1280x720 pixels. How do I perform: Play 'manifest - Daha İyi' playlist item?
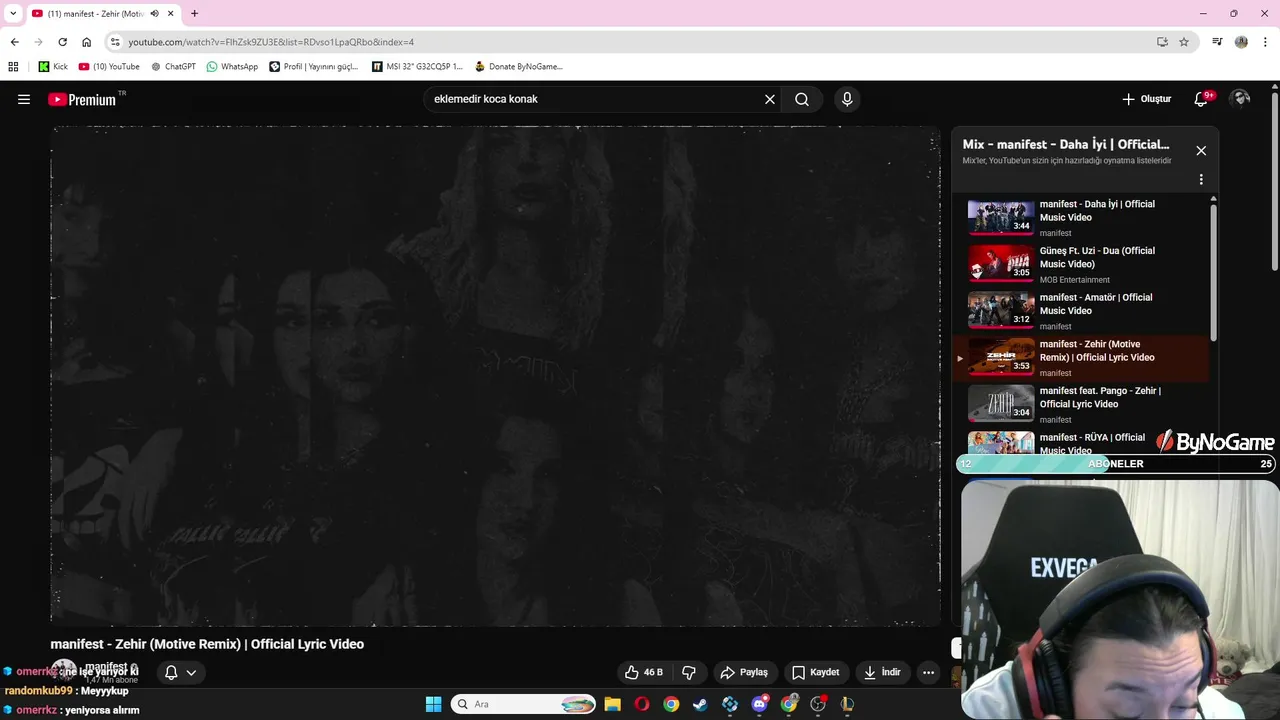(x=1084, y=217)
